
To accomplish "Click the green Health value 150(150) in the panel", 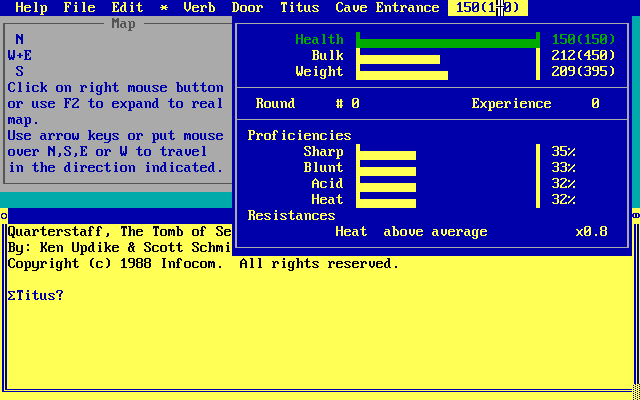I will coord(583,40).
